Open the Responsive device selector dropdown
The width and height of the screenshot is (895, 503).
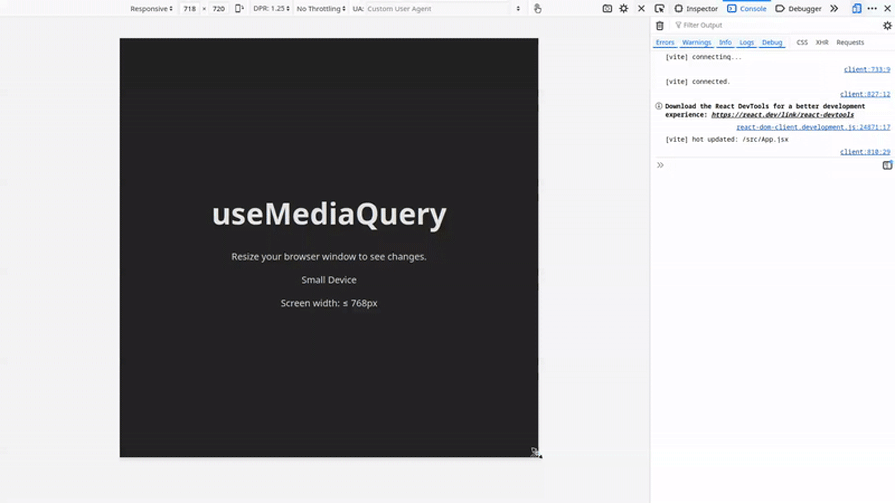coord(151,9)
